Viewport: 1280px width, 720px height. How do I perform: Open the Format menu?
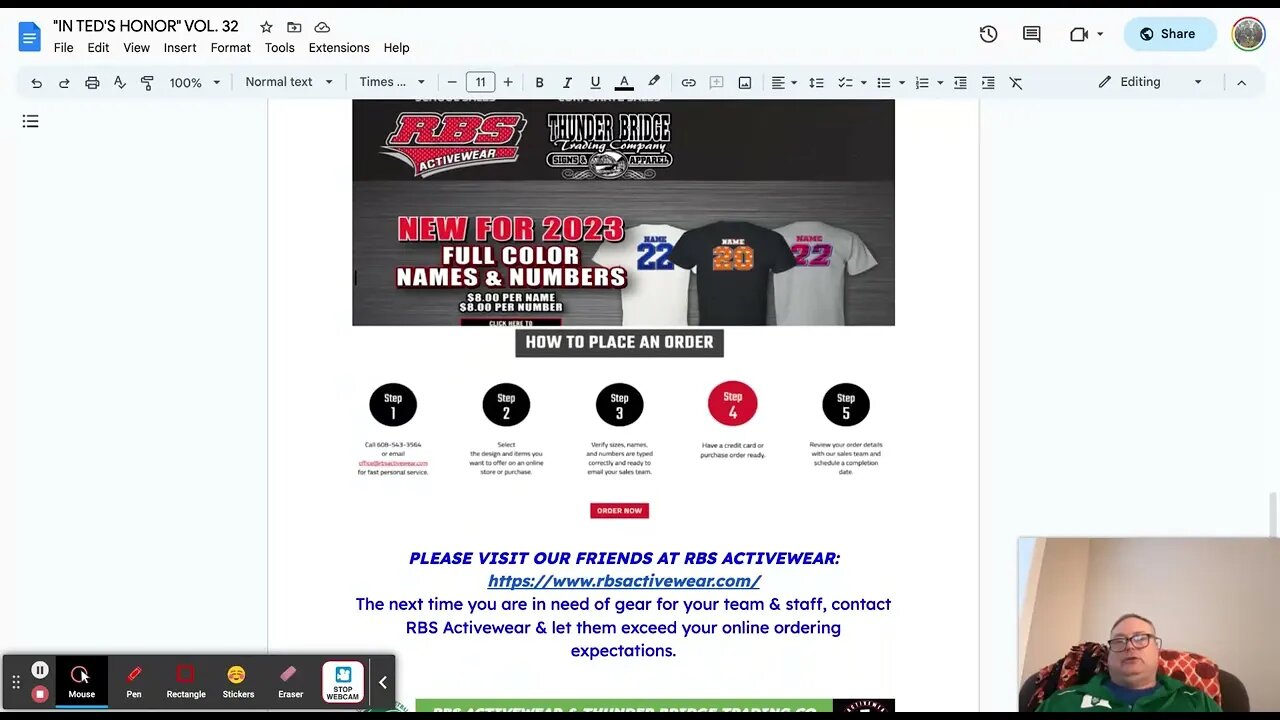(230, 48)
